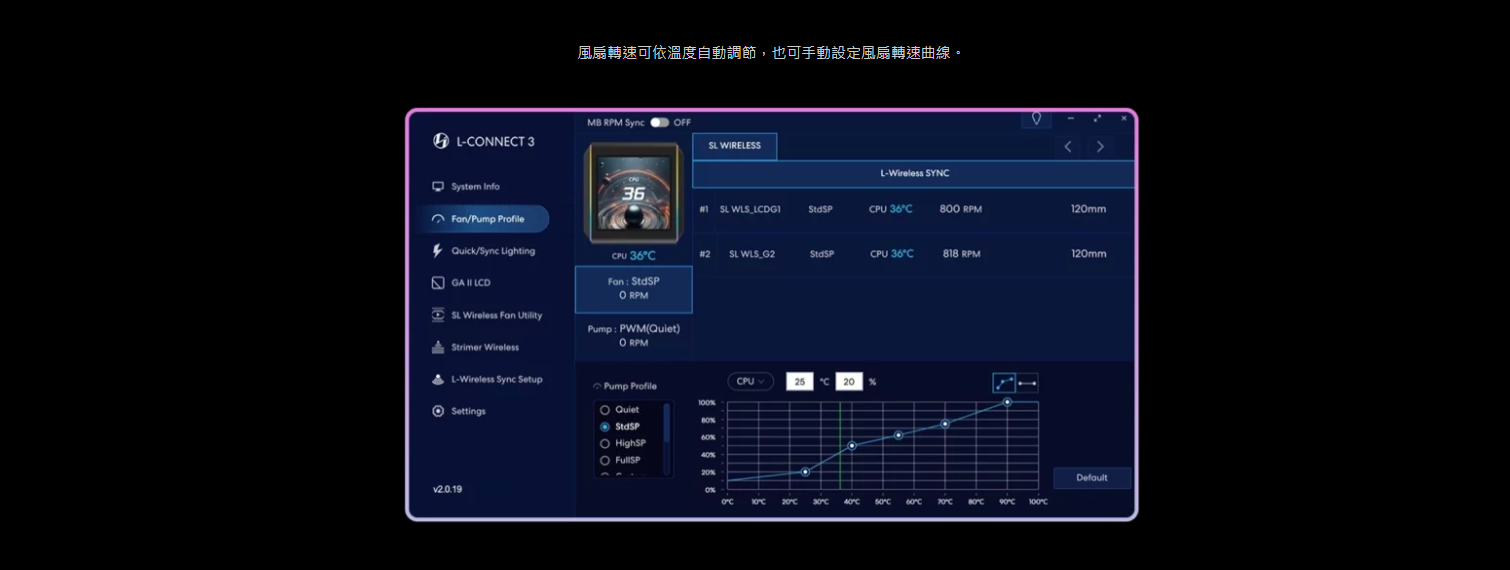Select the FullSP profile option

click(x=605, y=460)
